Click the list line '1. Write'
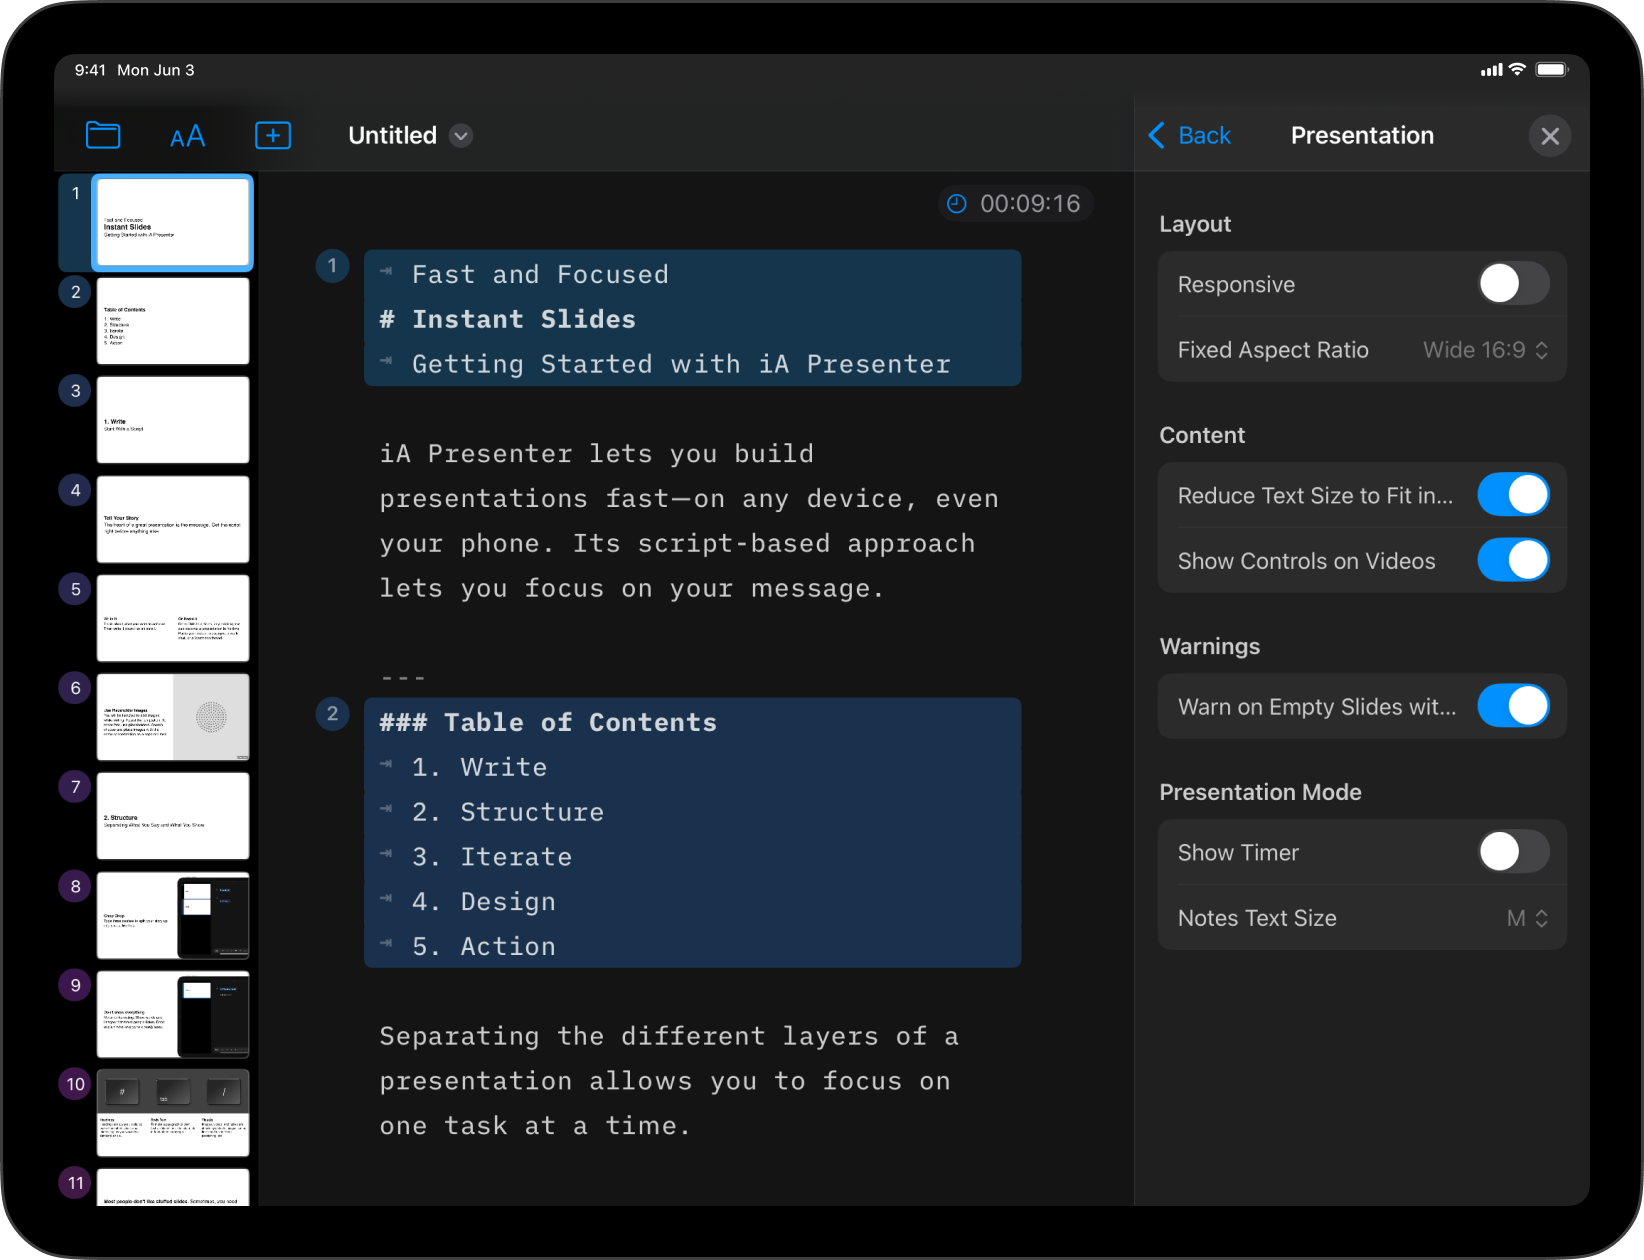 pos(479,767)
